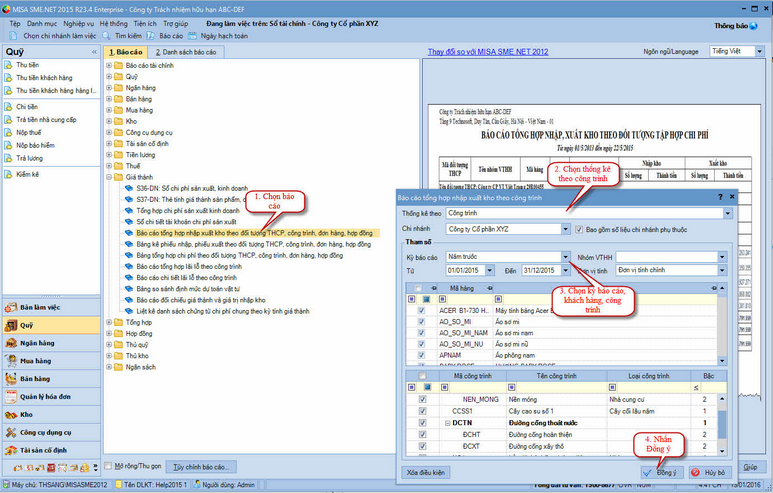Screen dimensions: 773x493
Task: Uncheck NEN_MONG project row
Action: click(x=422, y=399)
